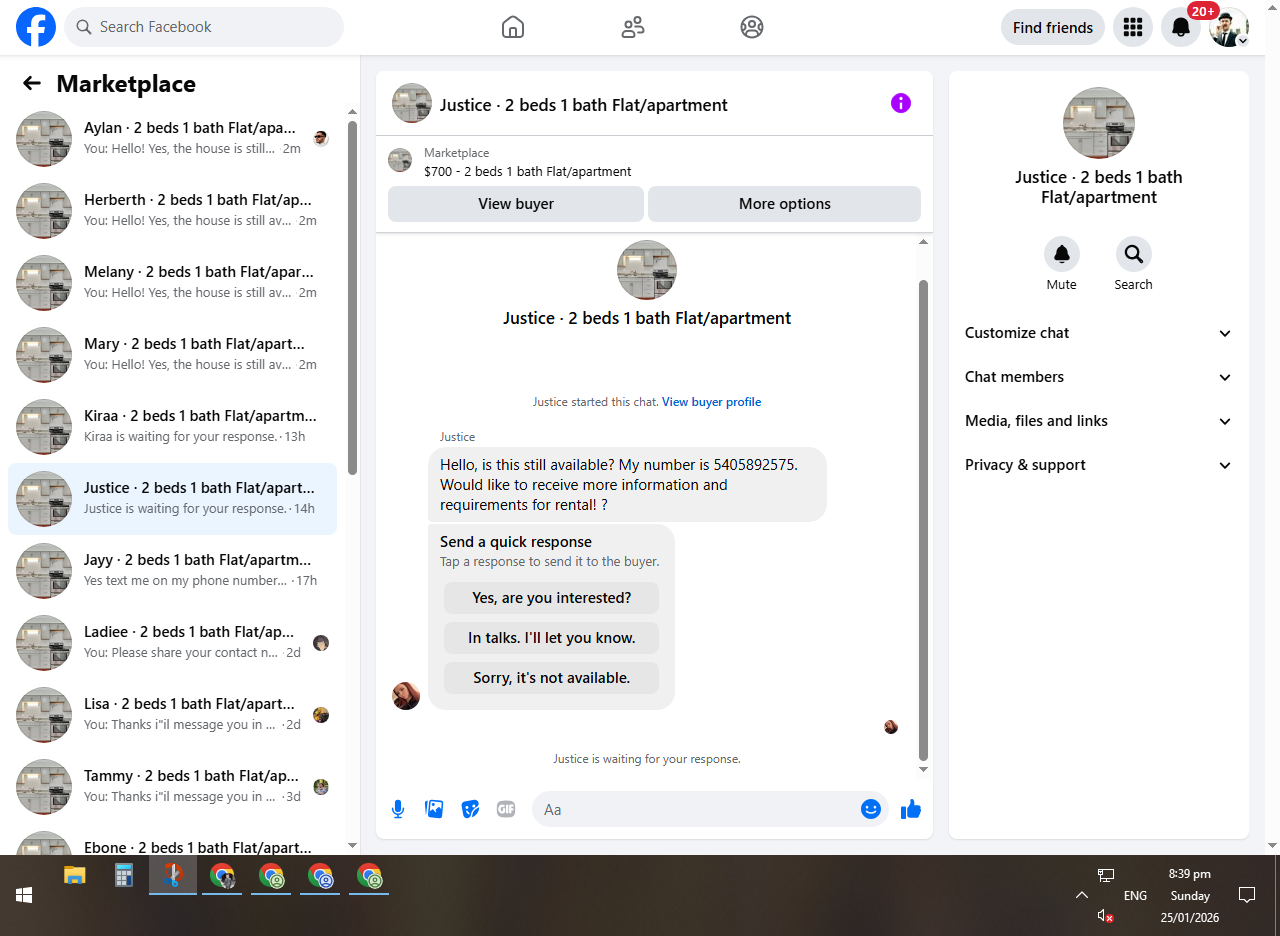Screen dimensions: 1280x936
Task: Click the listing thumbnail in right panel
Action: coord(1099,123)
